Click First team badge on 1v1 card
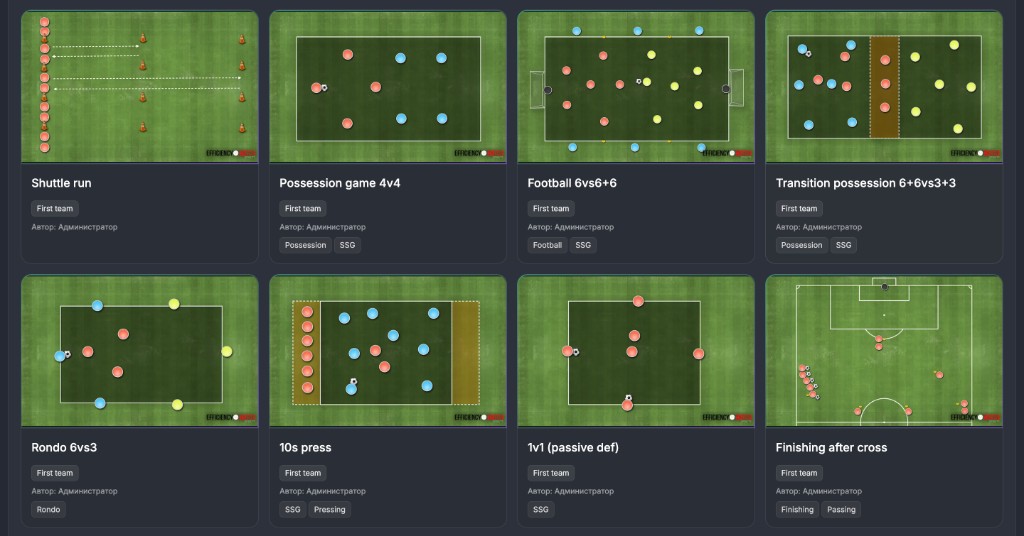This screenshot has width=1024, height=536. (551, 473)
